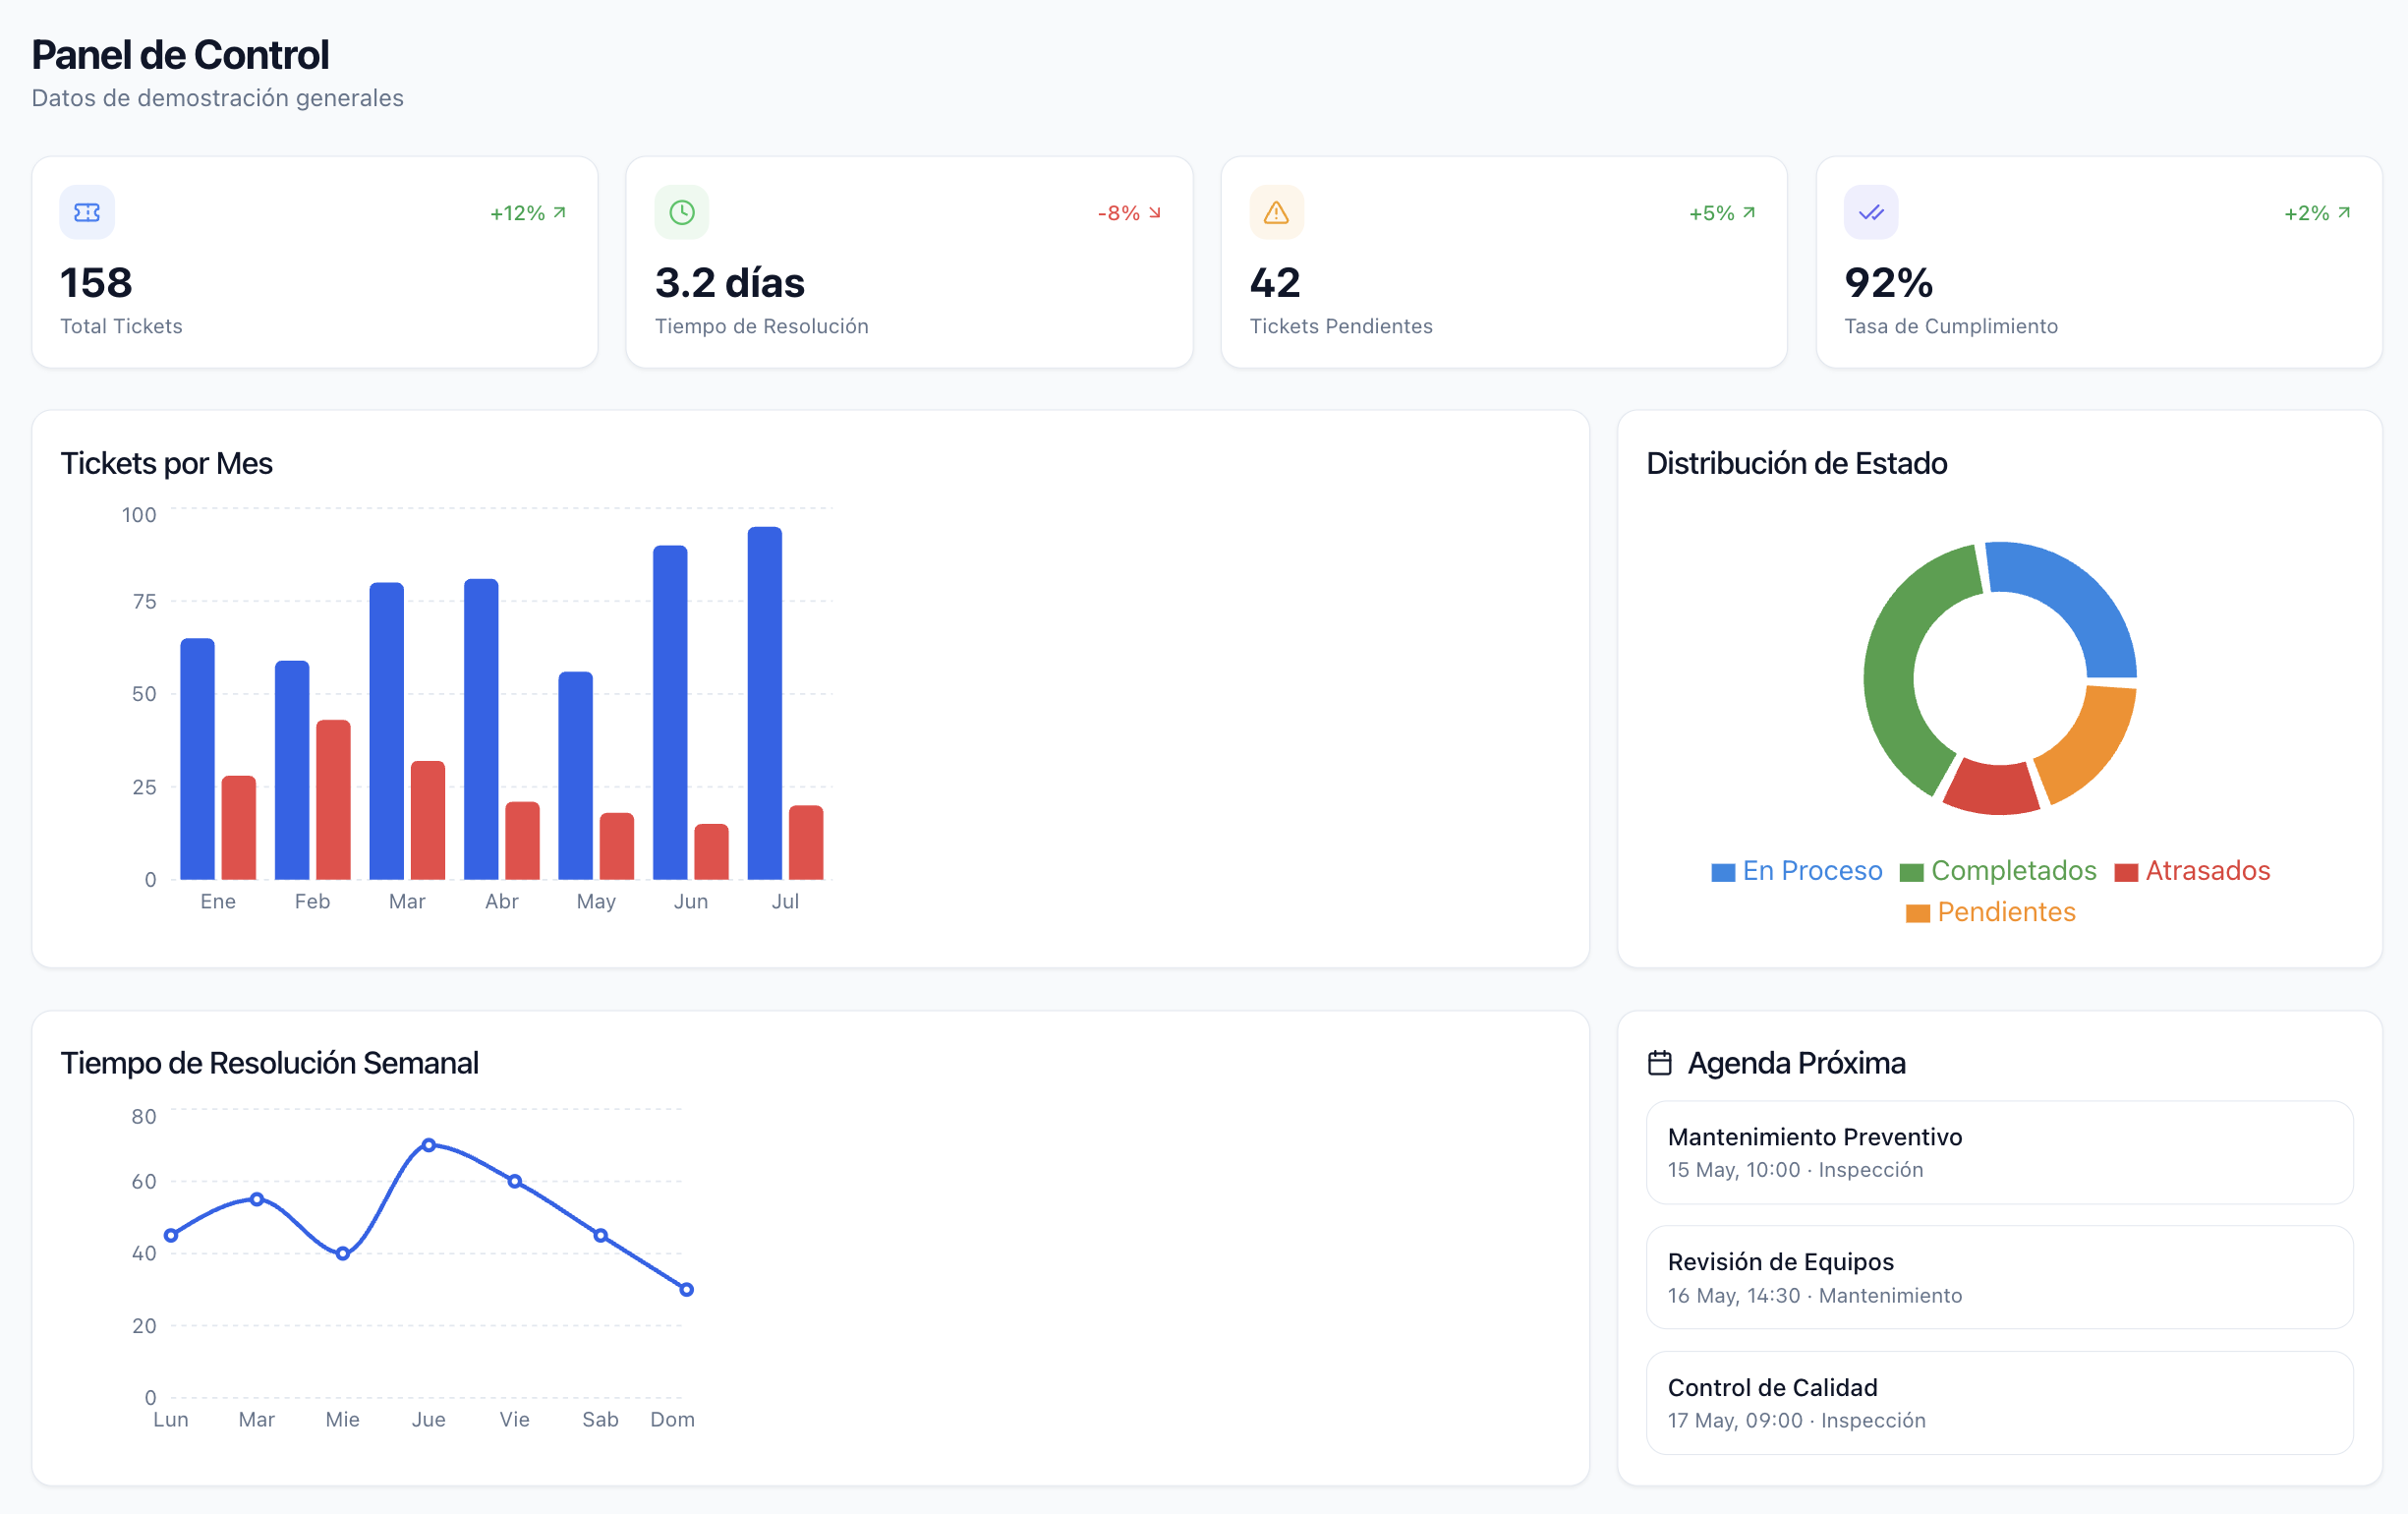Image resolution: width=2408 pixels, height=1514 pixels.
Task: Select the Control de Calidad event
Action: tap(1999, 1402)
